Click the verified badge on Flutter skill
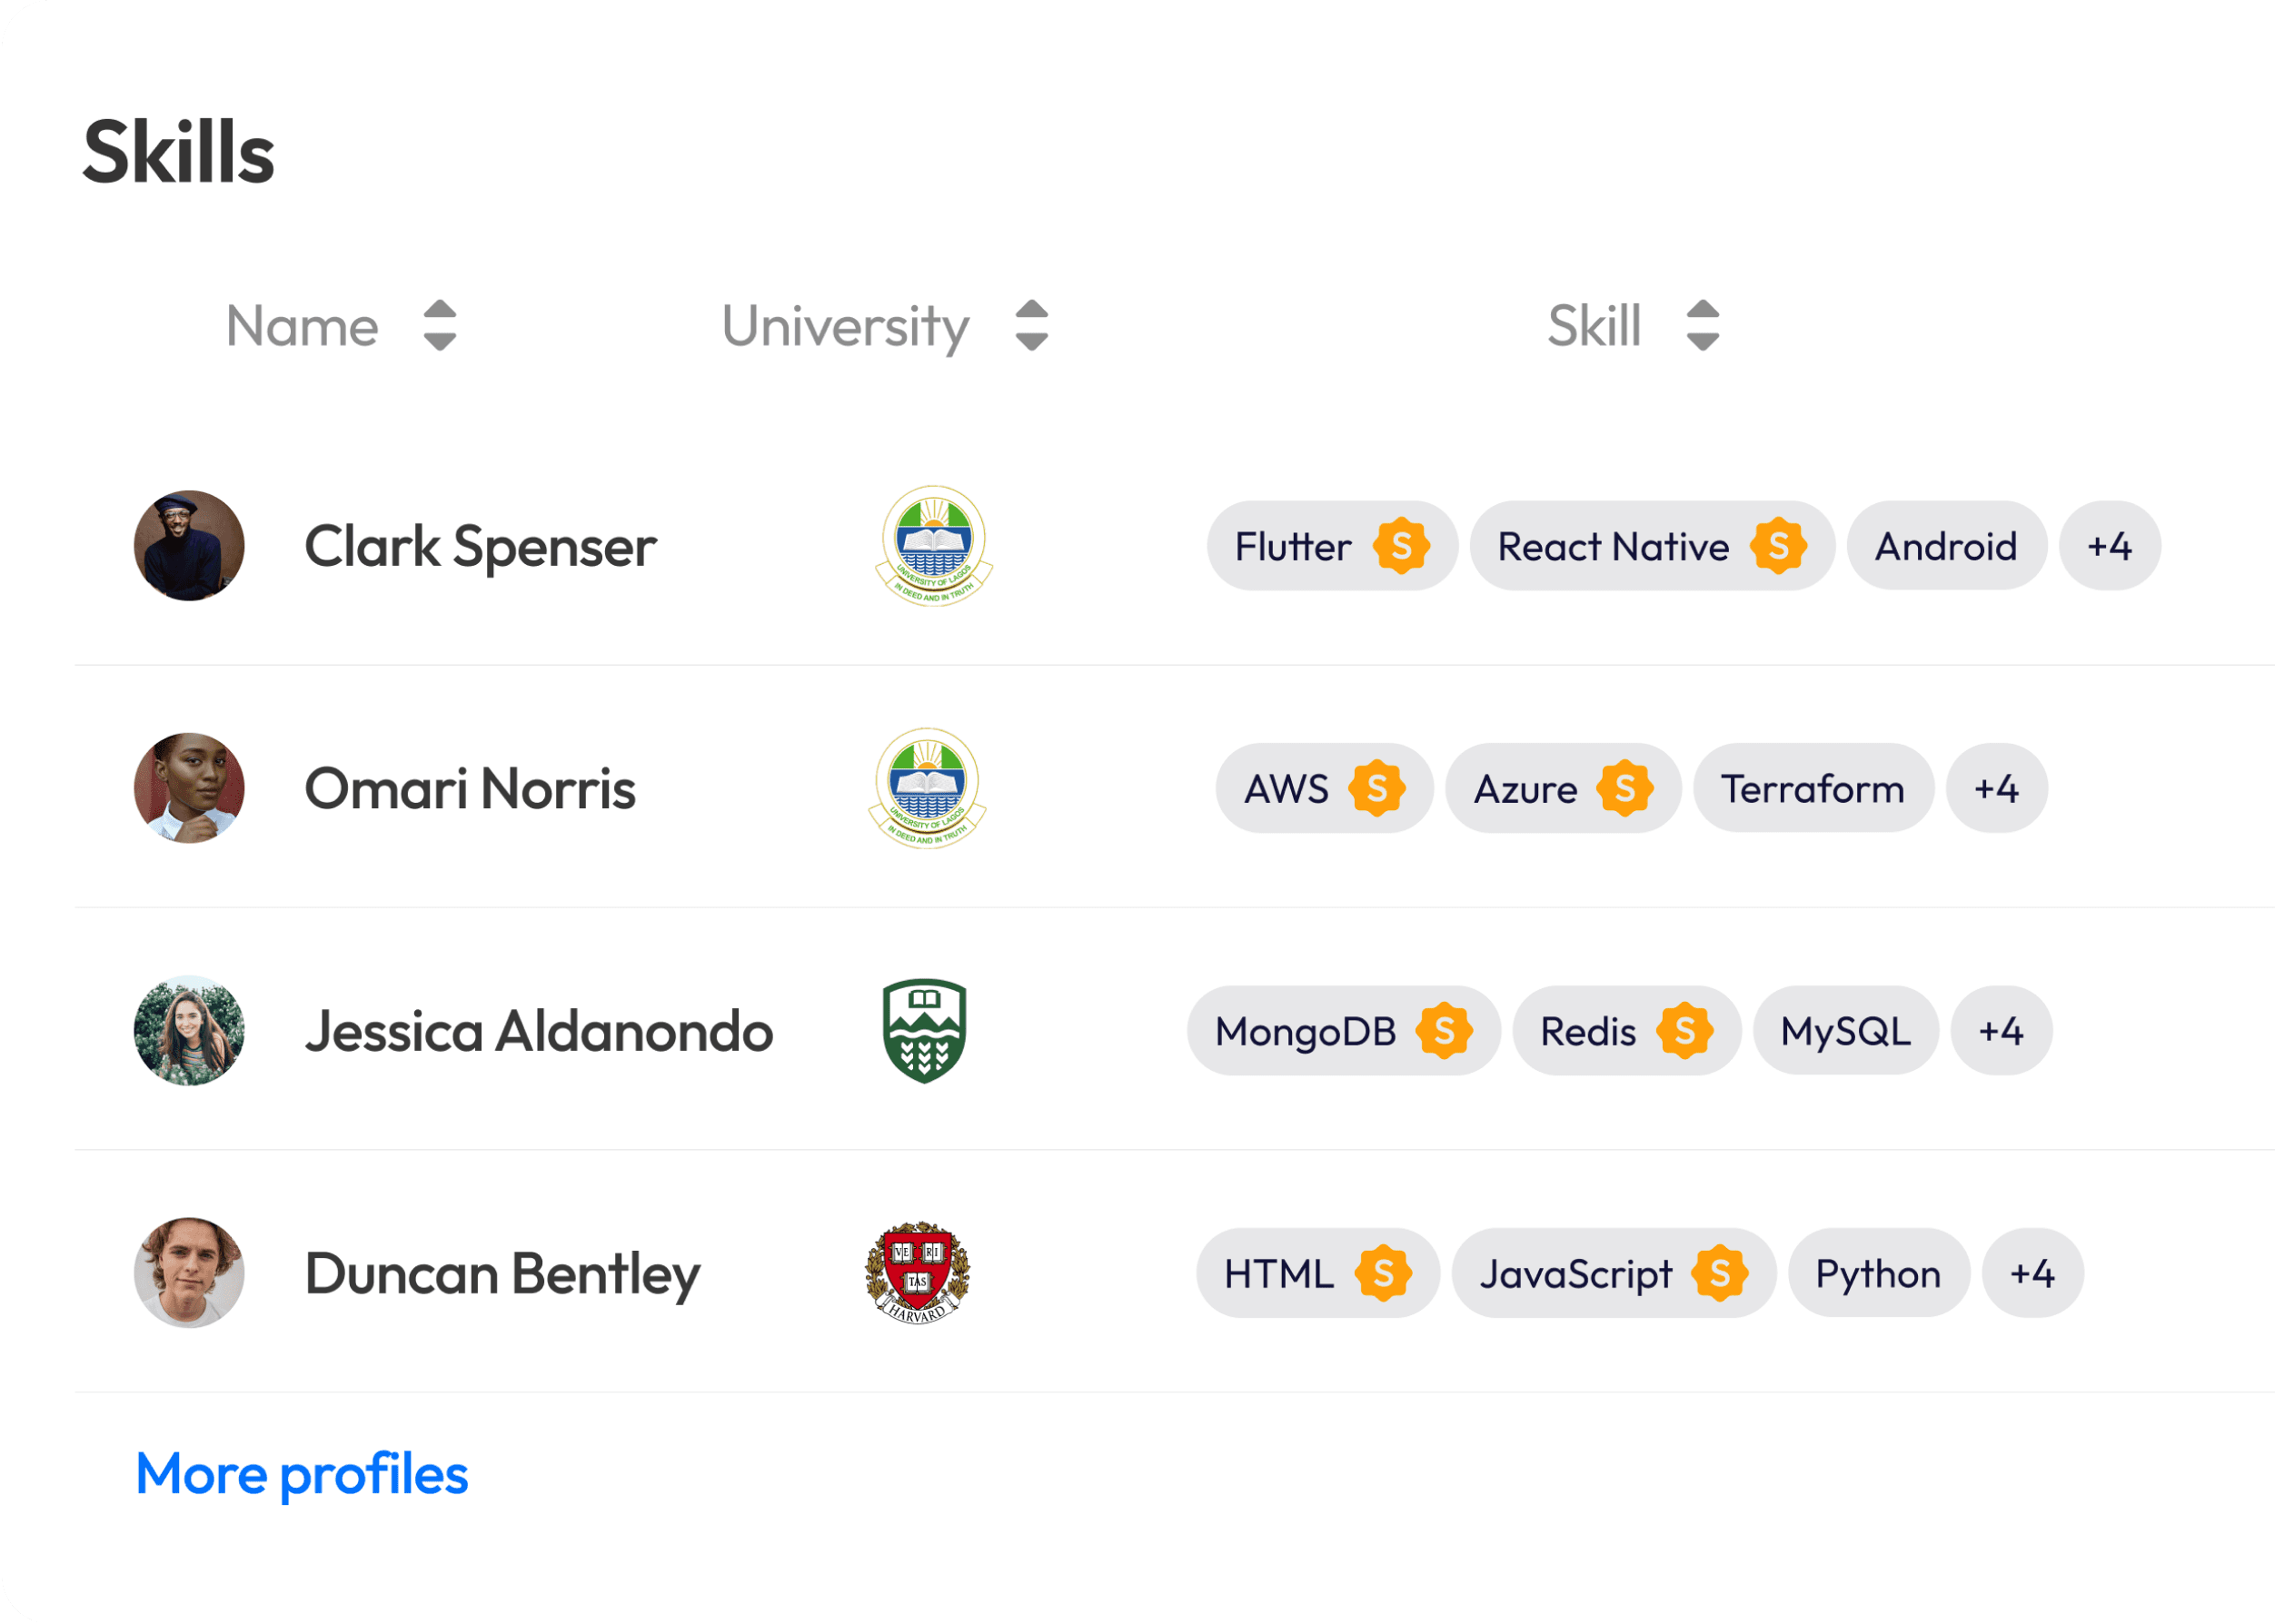Screen dimensions: 2275x1624 click(x=1403, y=546)
